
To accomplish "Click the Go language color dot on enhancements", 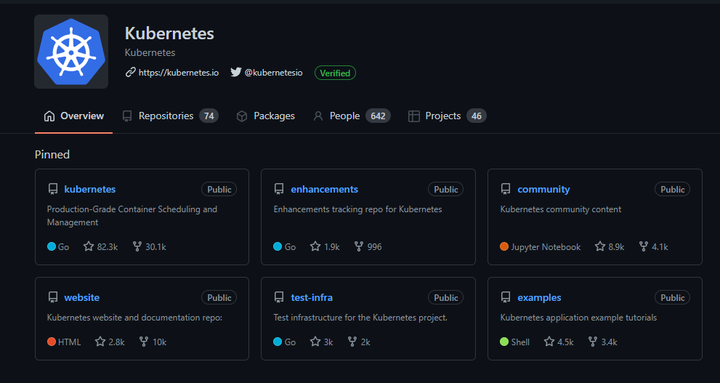I will [277, 247].
